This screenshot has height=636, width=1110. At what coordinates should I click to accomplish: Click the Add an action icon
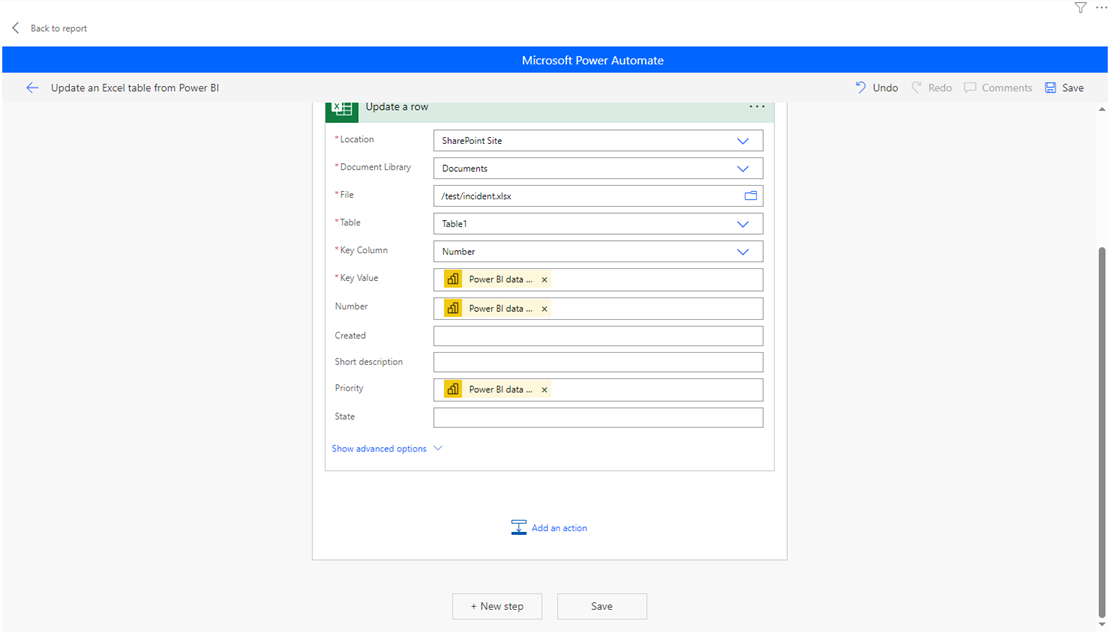pos(518,528)
